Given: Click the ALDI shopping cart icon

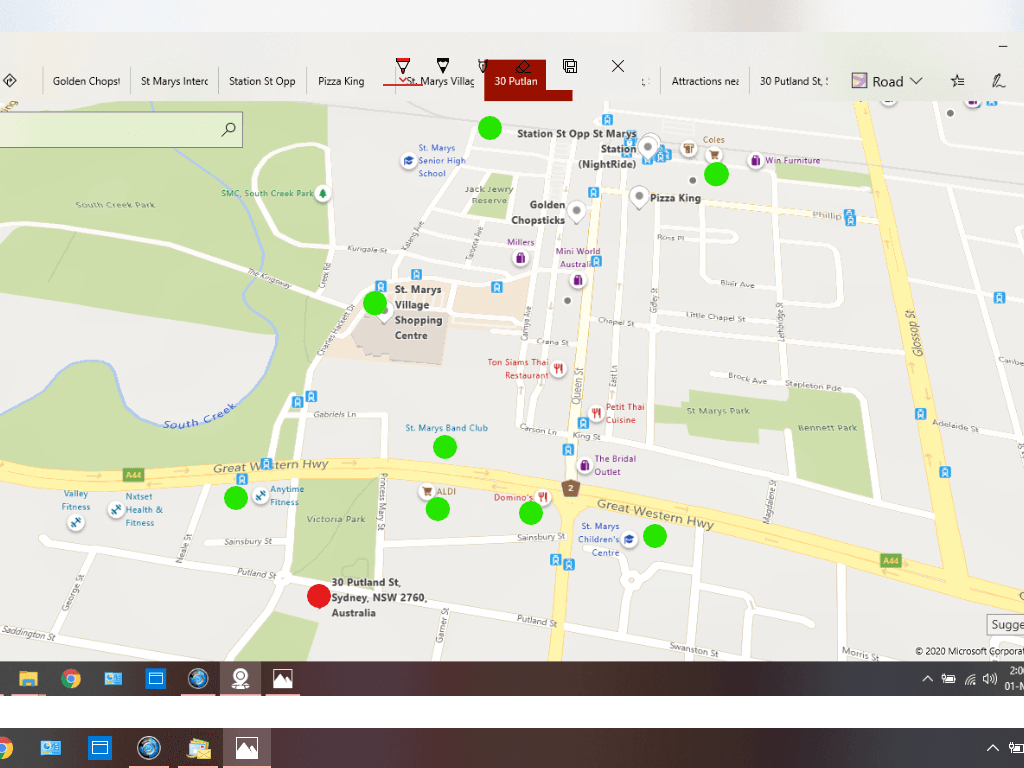Looking at the screenshot, I should (427, 491).
